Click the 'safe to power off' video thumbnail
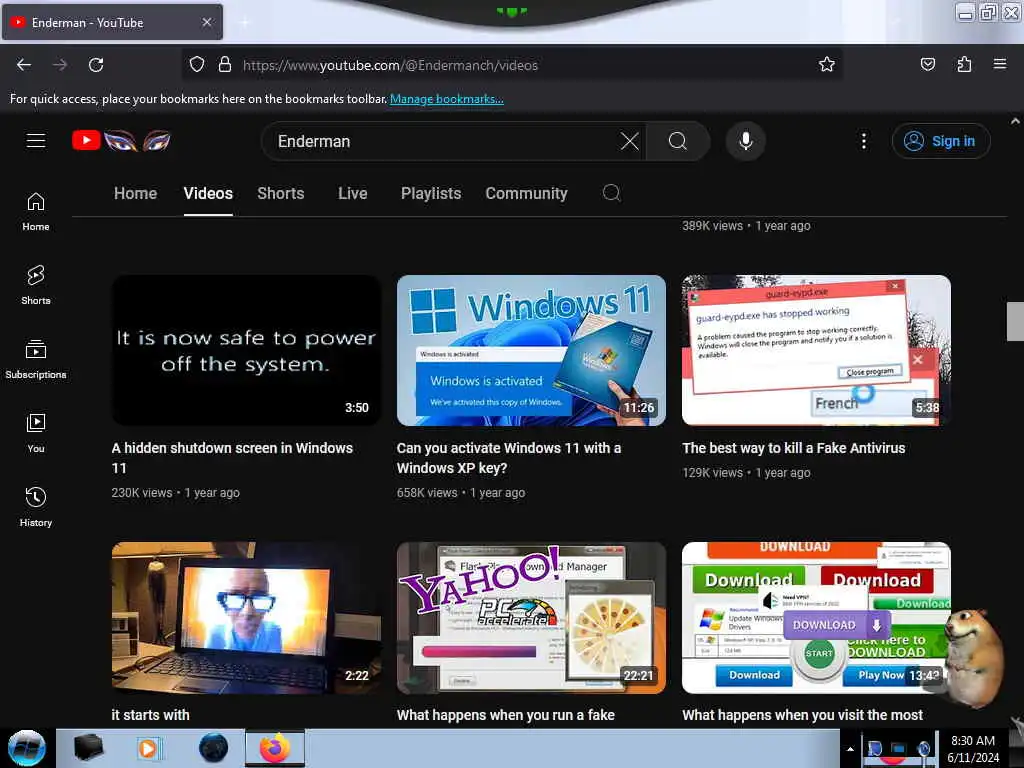The image size is (1024, 768). [246, 350]
